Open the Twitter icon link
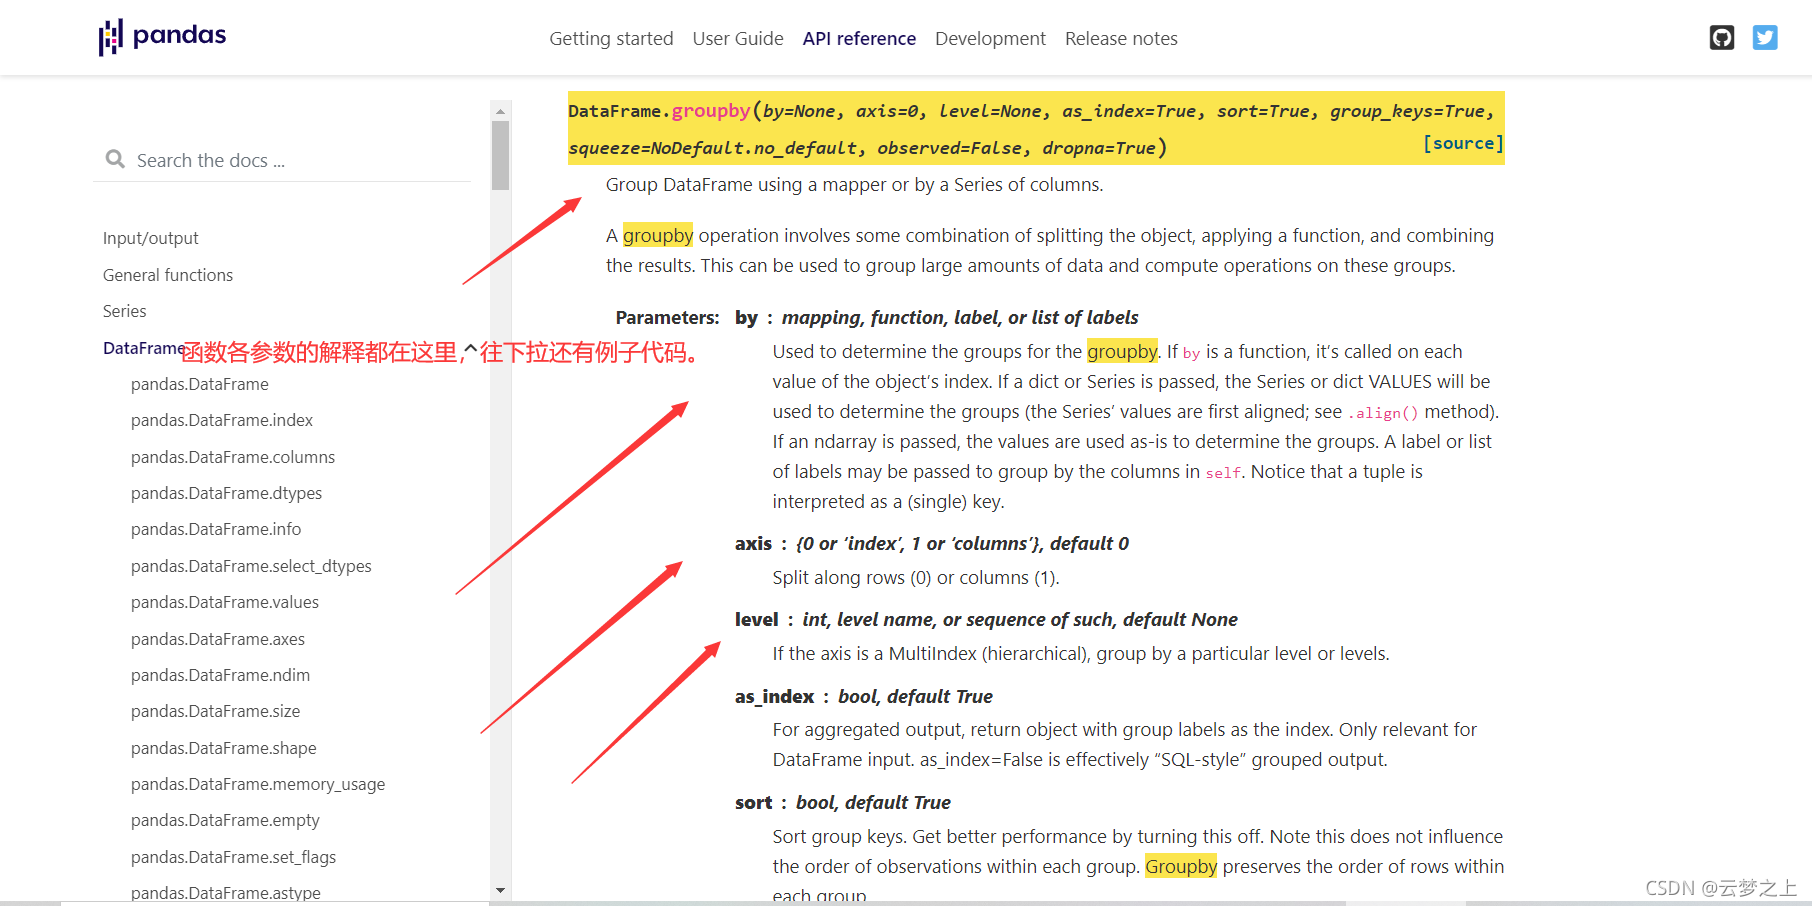Screen dimensions: 1812x906 click(1765, 38)
